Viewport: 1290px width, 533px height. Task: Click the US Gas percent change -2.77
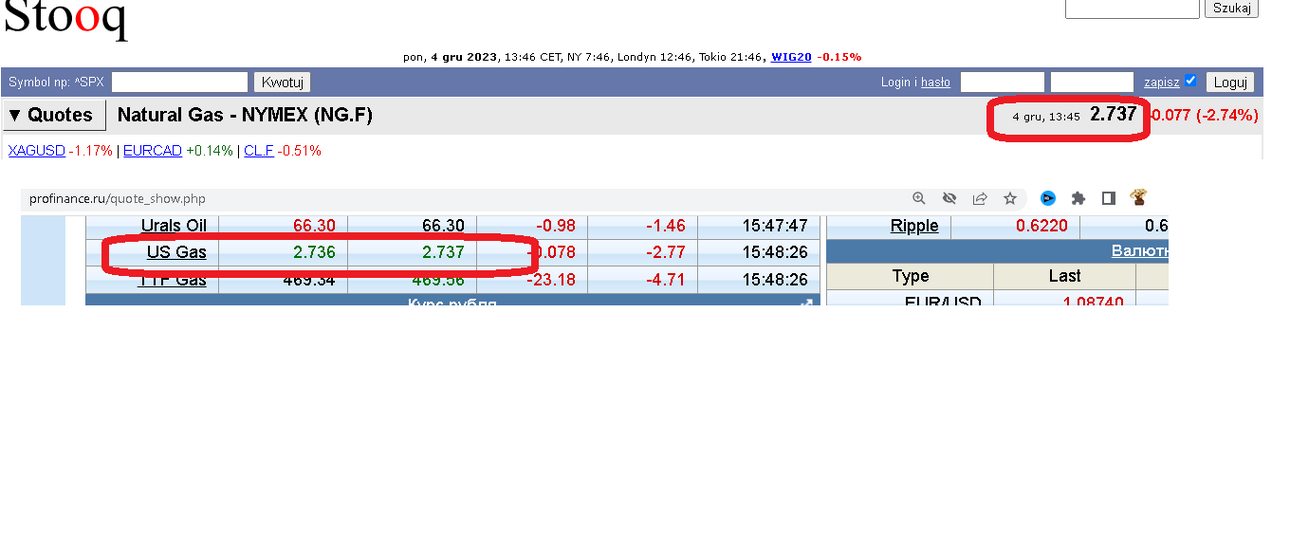665,252
